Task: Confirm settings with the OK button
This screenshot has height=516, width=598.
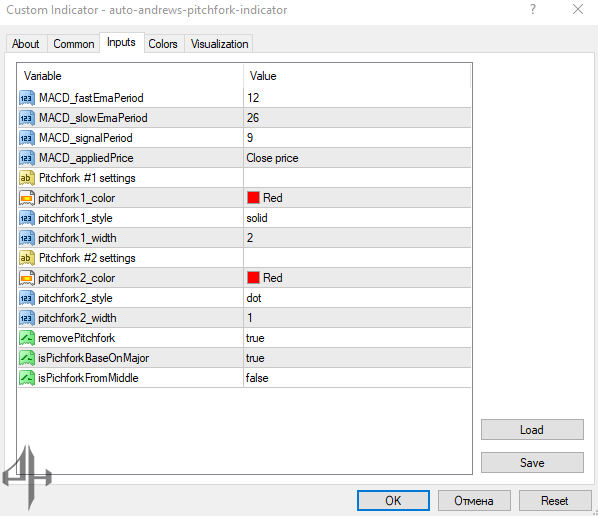Action: 393,500
